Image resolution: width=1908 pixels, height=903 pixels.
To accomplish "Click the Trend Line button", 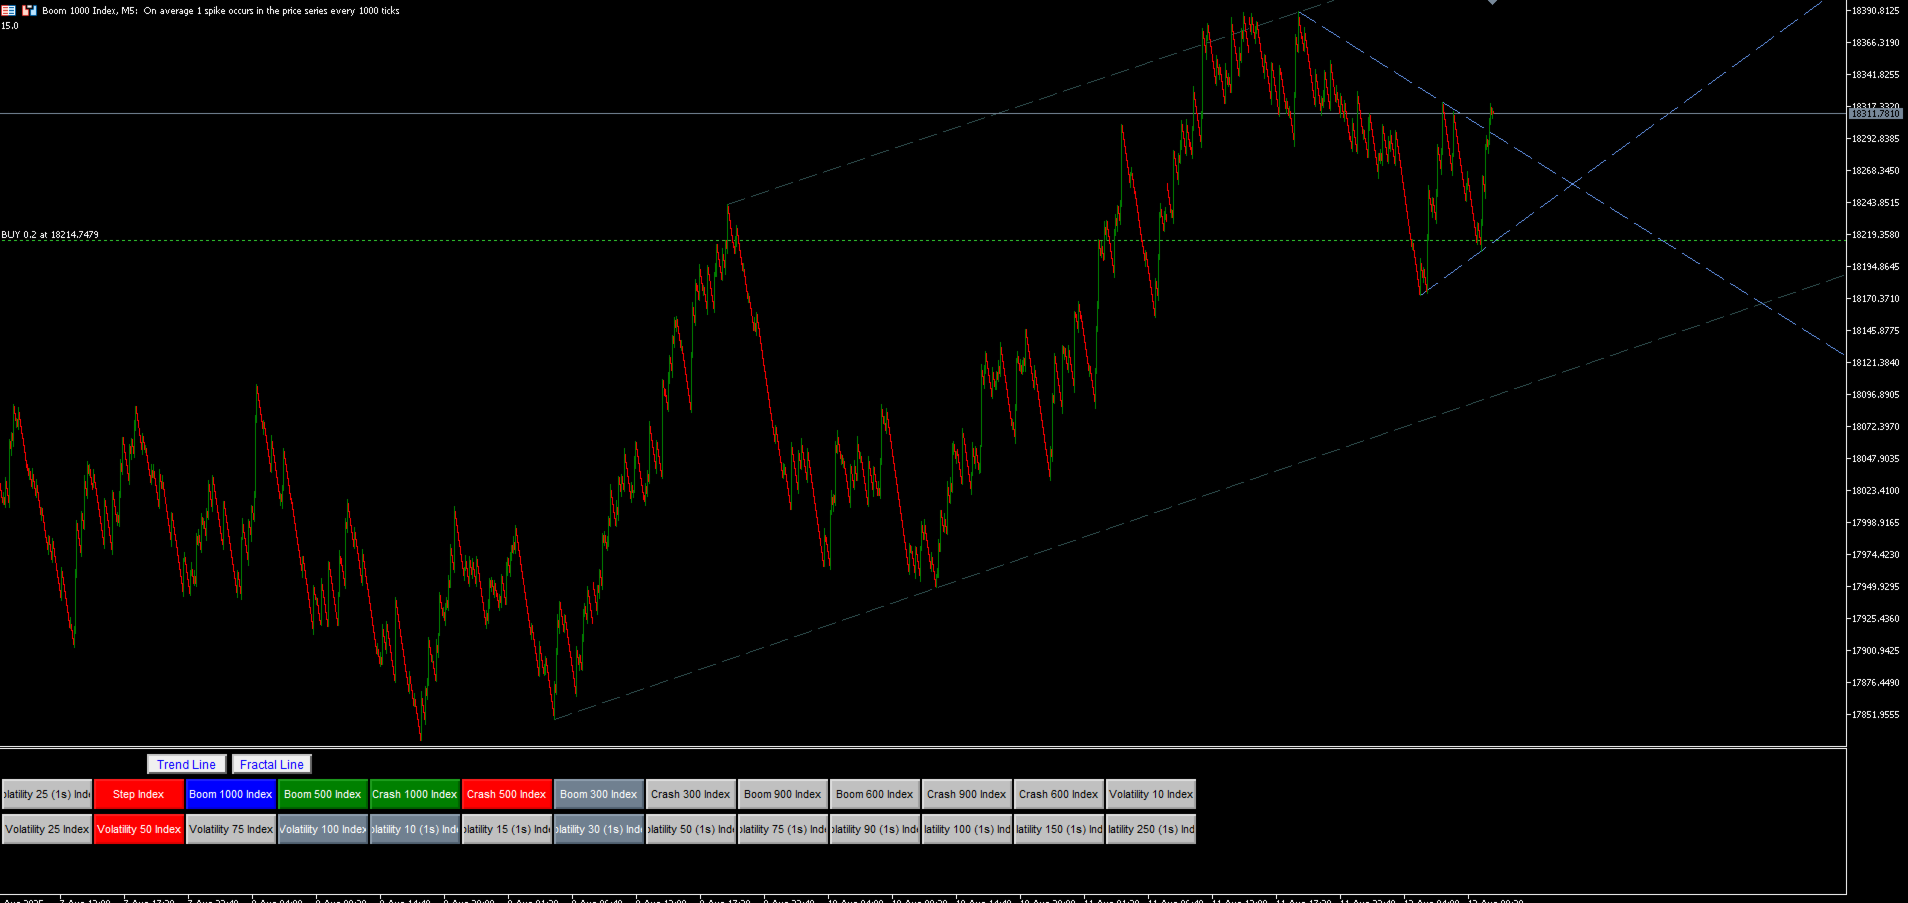I will click(186, 764).
